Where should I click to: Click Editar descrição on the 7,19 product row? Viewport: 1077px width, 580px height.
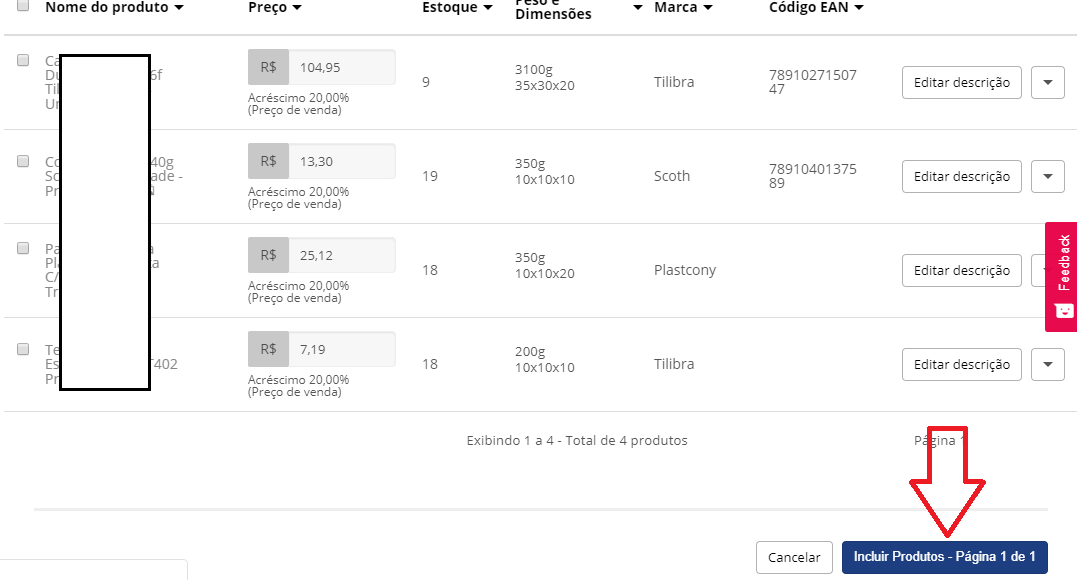961,364
